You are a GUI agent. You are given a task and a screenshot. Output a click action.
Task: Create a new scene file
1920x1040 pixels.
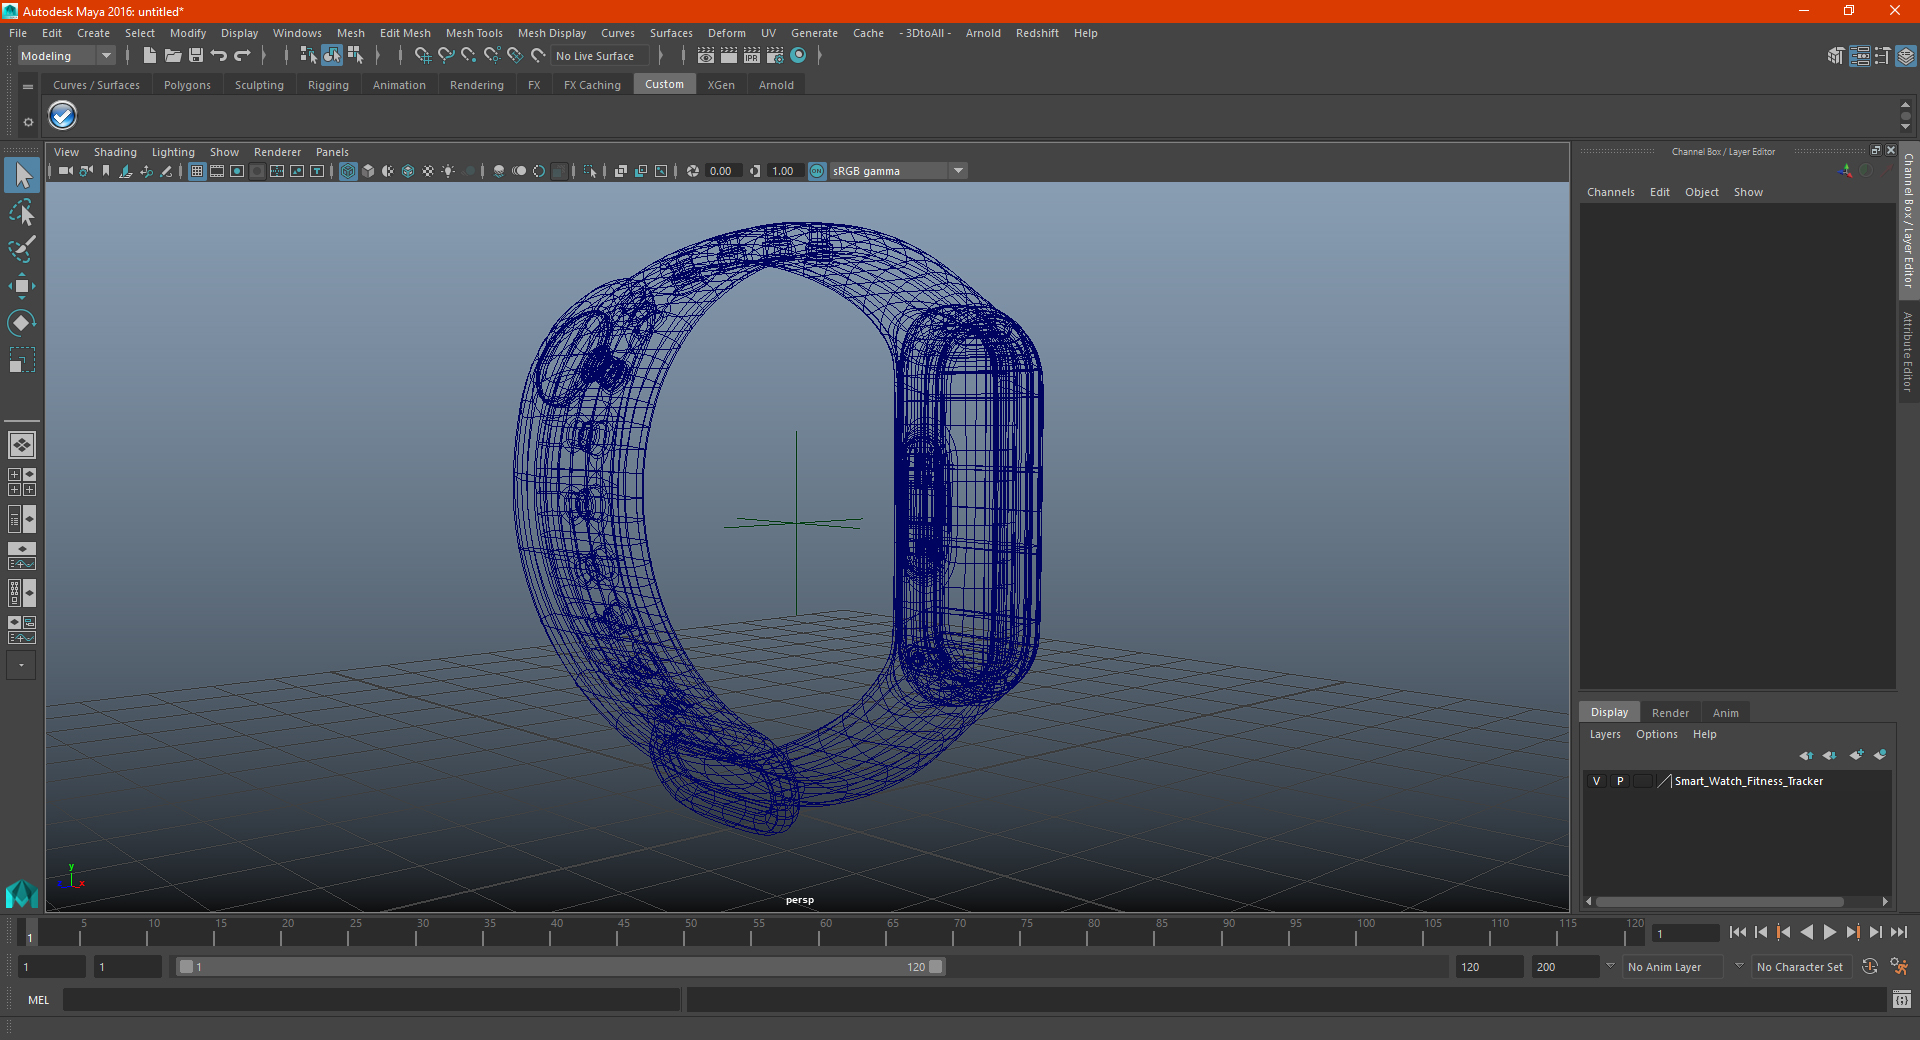[x=149, y=56]
